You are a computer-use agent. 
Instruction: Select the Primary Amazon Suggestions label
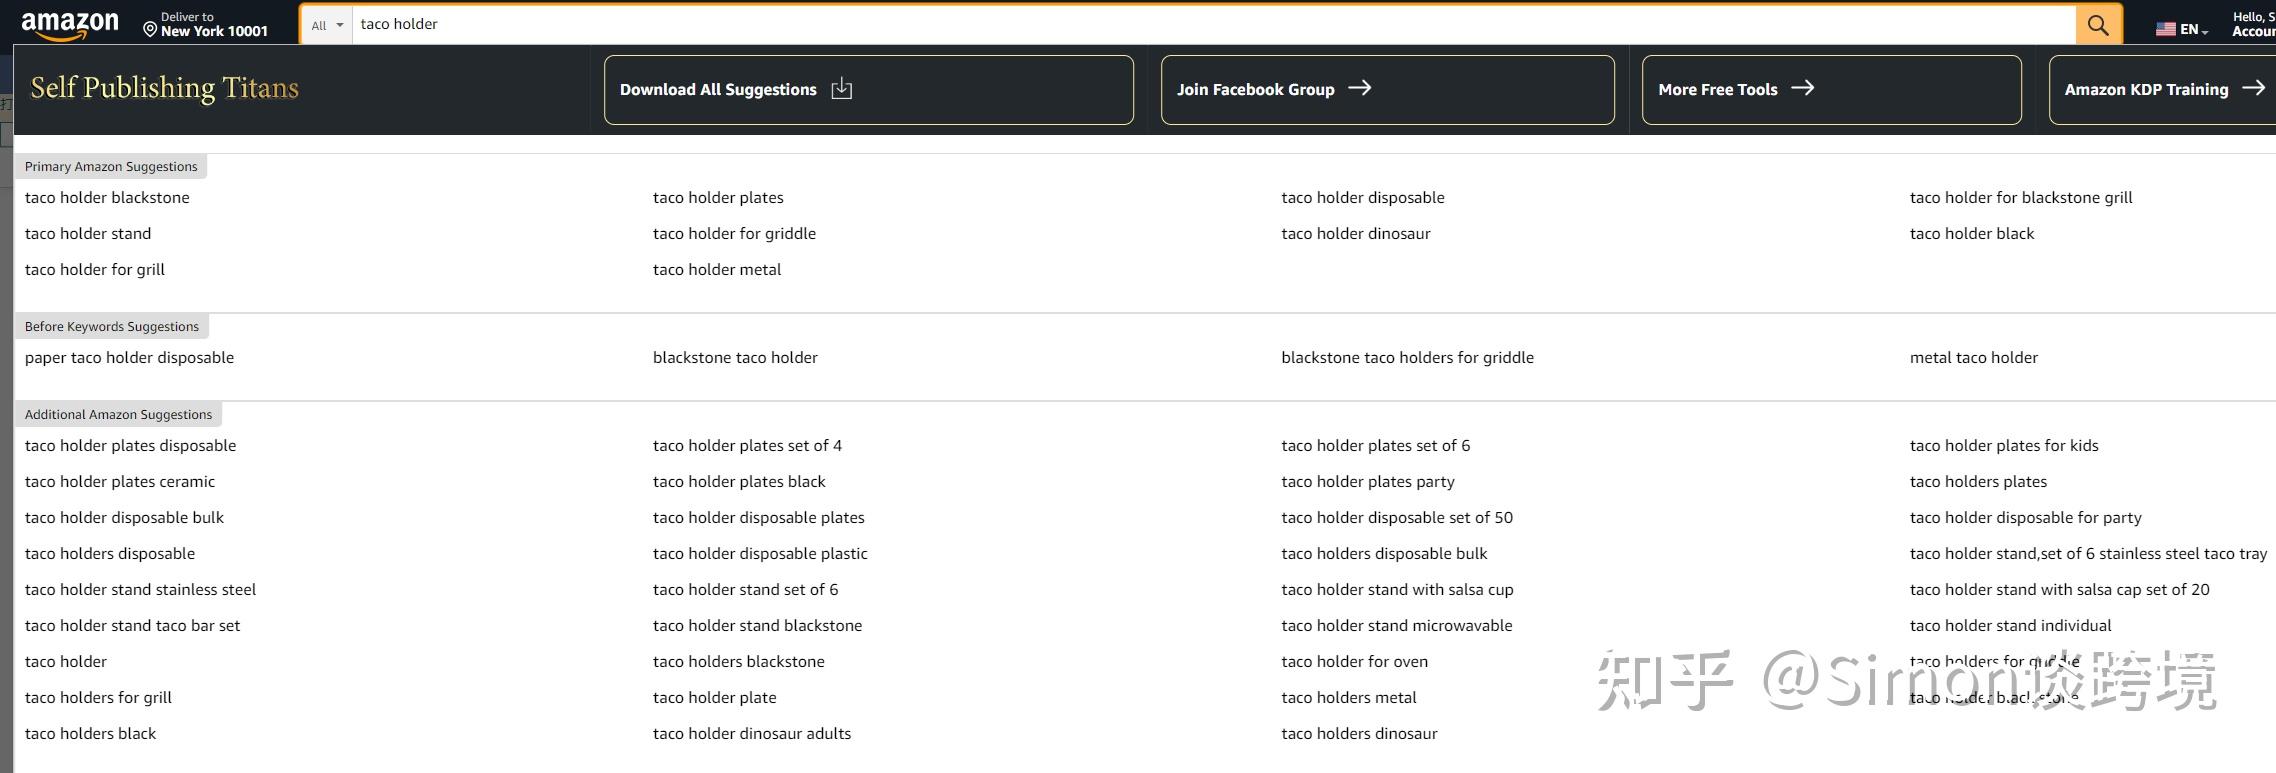(111, 167)
